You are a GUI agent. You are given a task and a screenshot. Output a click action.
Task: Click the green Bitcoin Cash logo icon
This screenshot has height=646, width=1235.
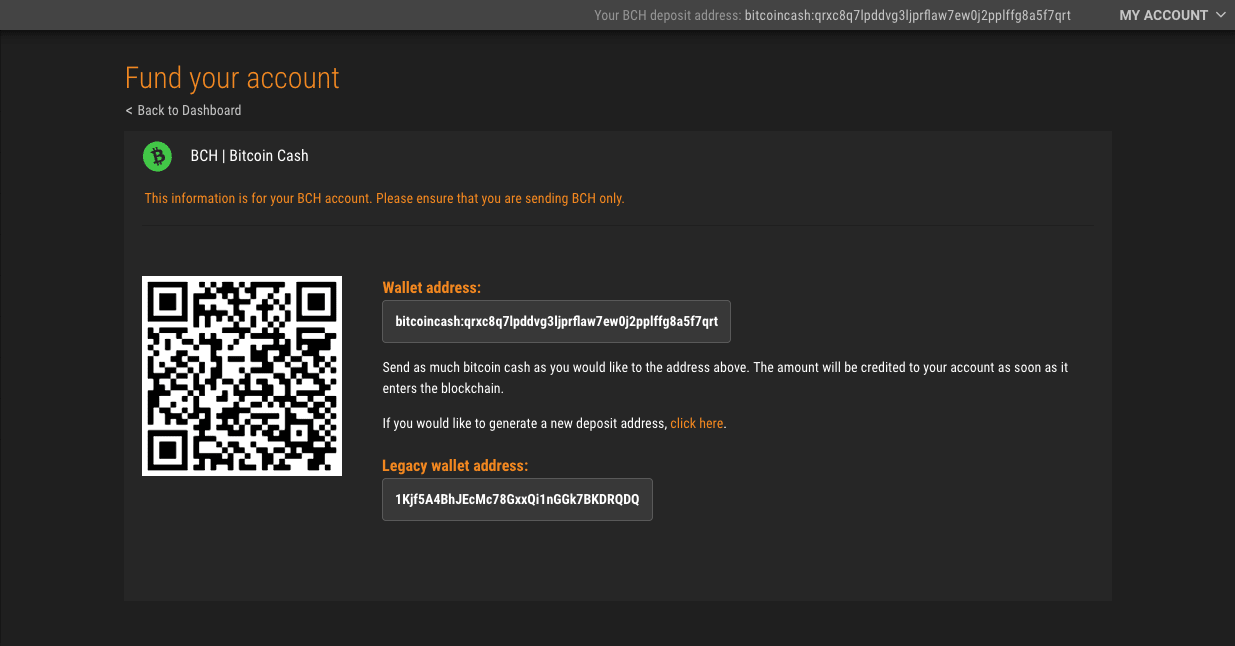(158, 156)
